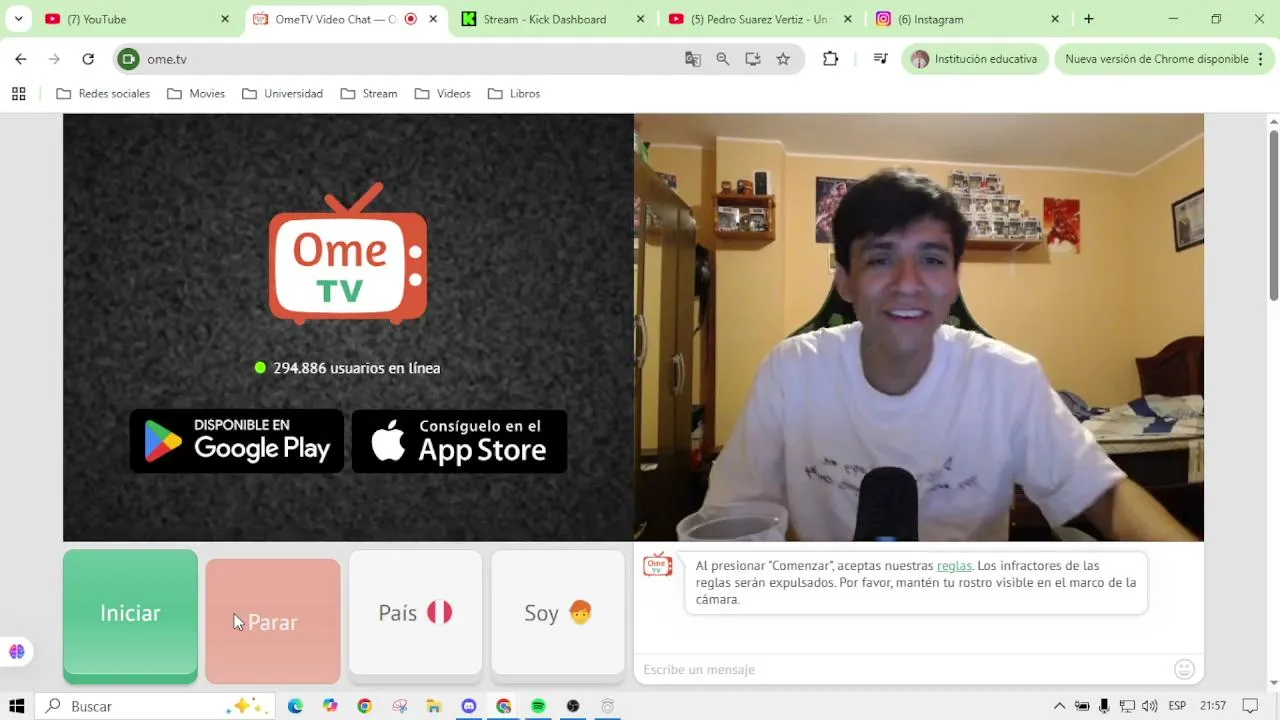Open Discord from taskbar
Screen dimensions: 1280x720
point(469,706)
